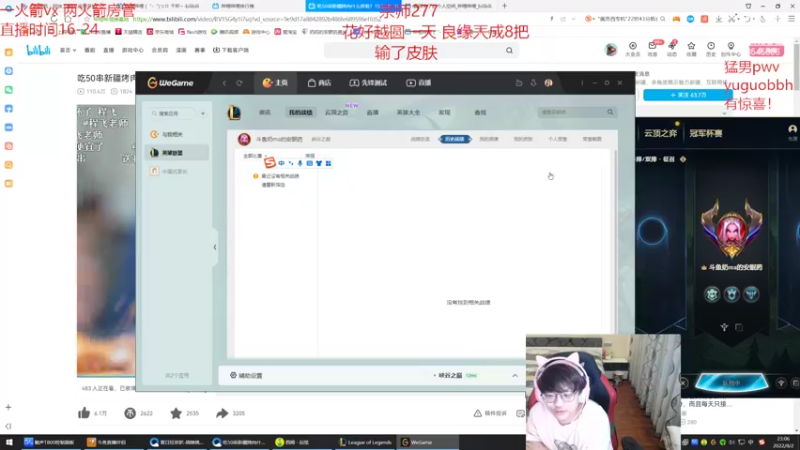Open bilibili 创作中心 icon
Screen dimensions: 800x450
[x=731, y=49]
